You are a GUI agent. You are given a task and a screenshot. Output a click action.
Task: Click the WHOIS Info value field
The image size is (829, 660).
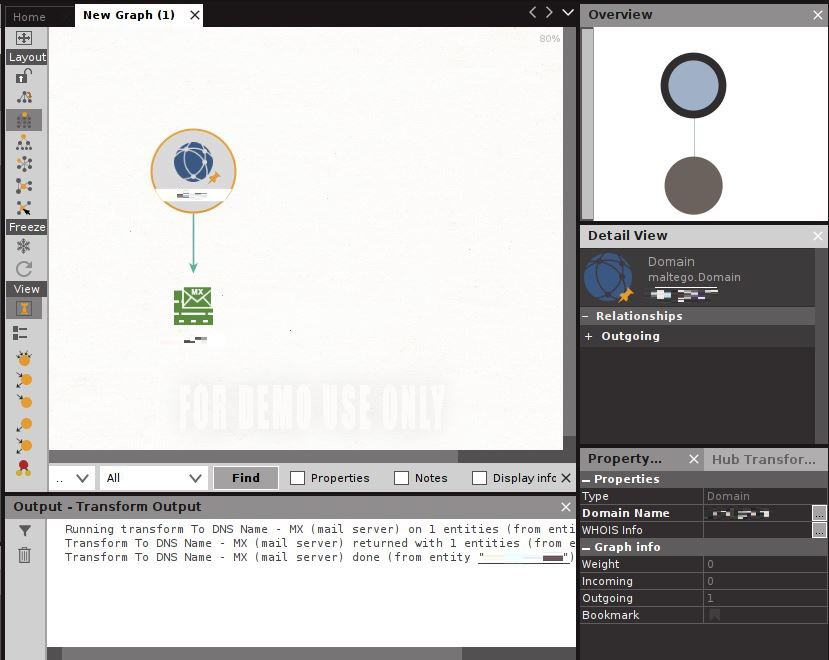click(x=757, y=530)
